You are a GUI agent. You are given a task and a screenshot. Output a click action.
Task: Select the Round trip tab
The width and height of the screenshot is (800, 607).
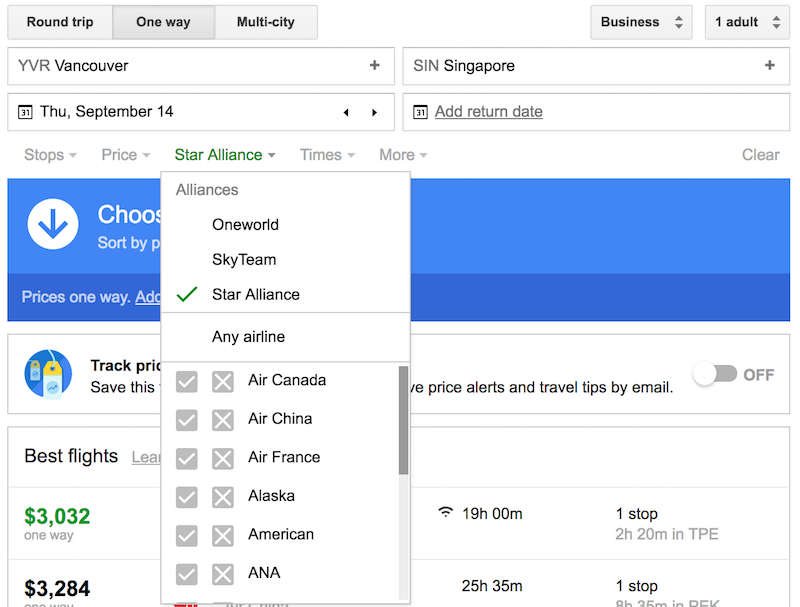click(60, 22)
